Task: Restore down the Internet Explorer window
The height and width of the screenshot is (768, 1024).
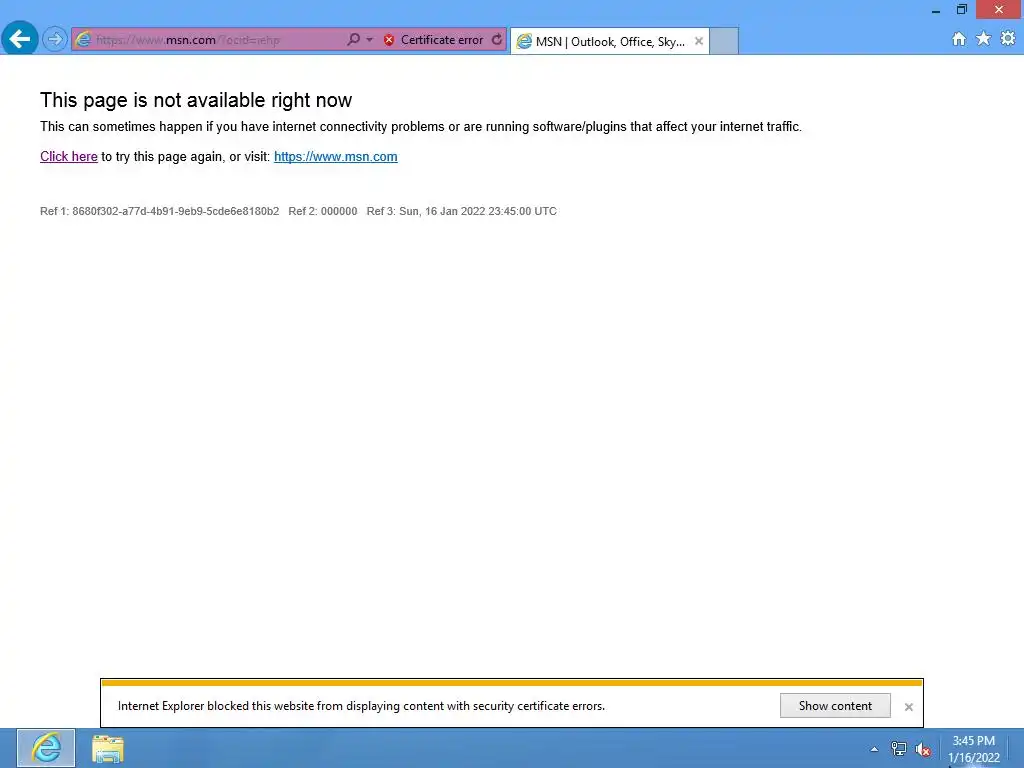Action: 962,10
